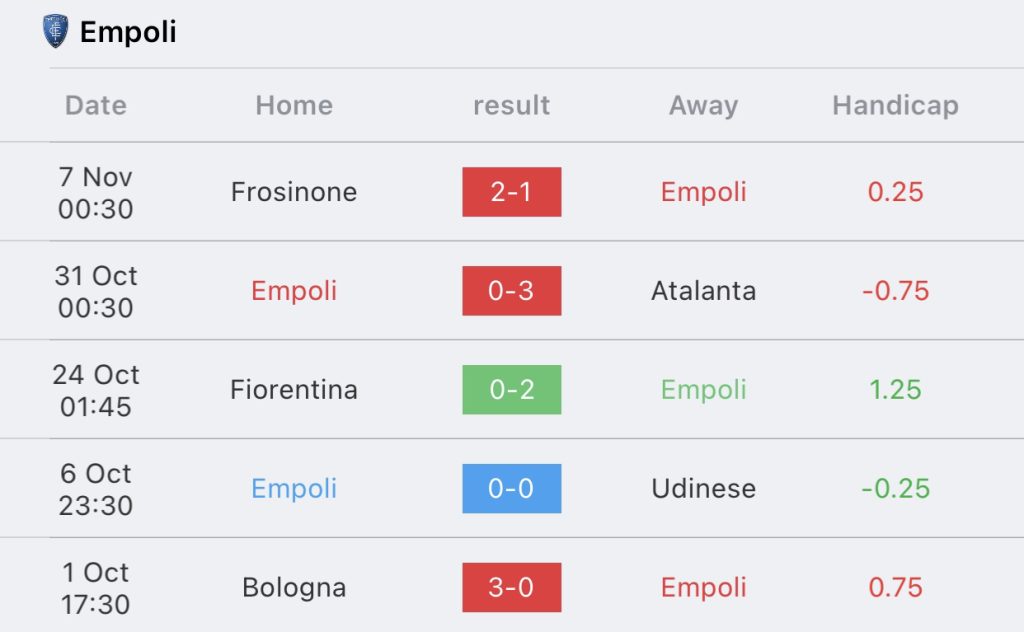Open the red 2-1 result badge
1024x632 pixels.
[511, 192]
